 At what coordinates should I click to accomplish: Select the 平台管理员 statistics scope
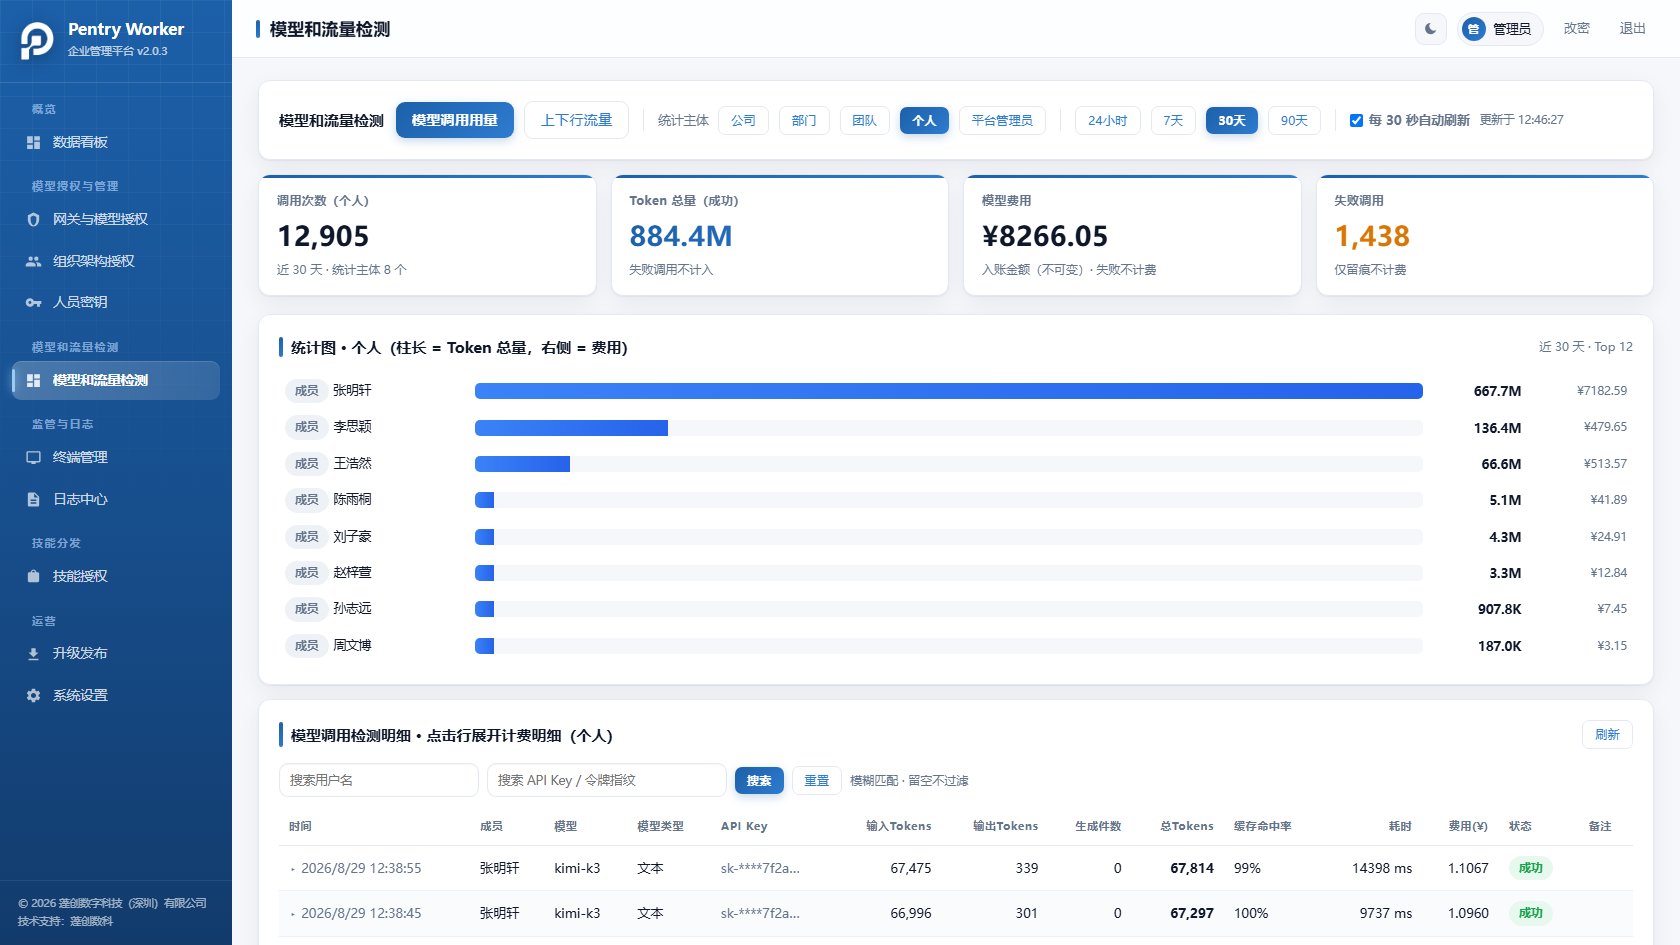coord(1002,120)
